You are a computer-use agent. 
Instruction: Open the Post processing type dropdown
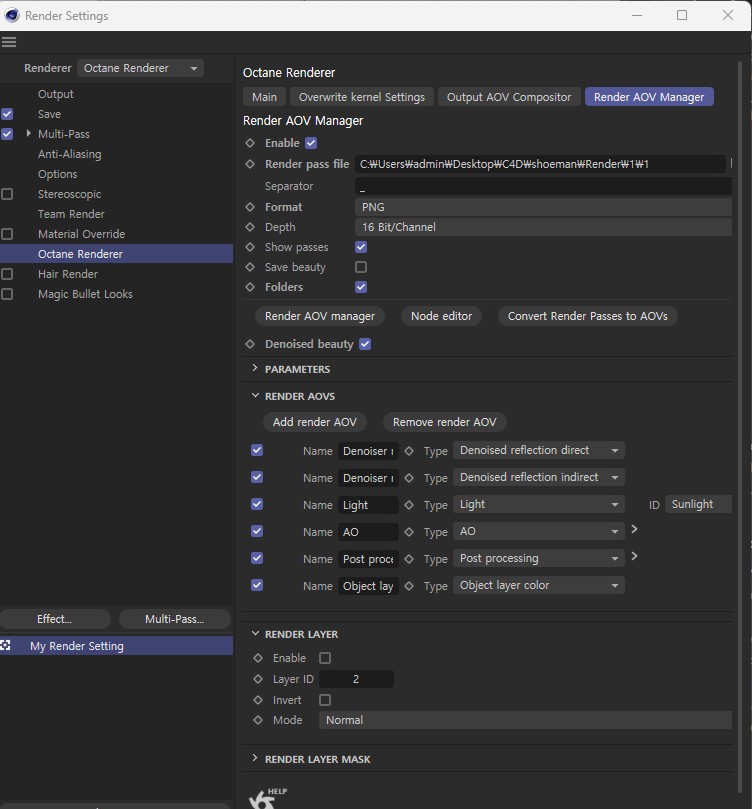tap(539, 558)
